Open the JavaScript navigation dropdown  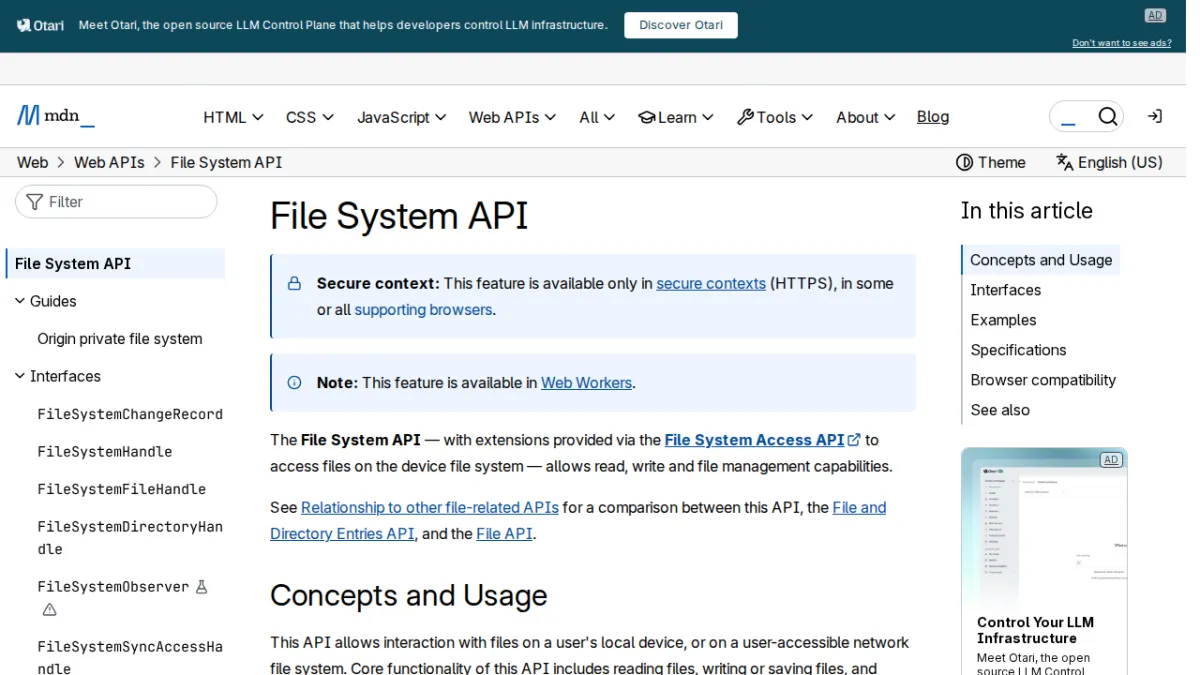coord(401,117)
